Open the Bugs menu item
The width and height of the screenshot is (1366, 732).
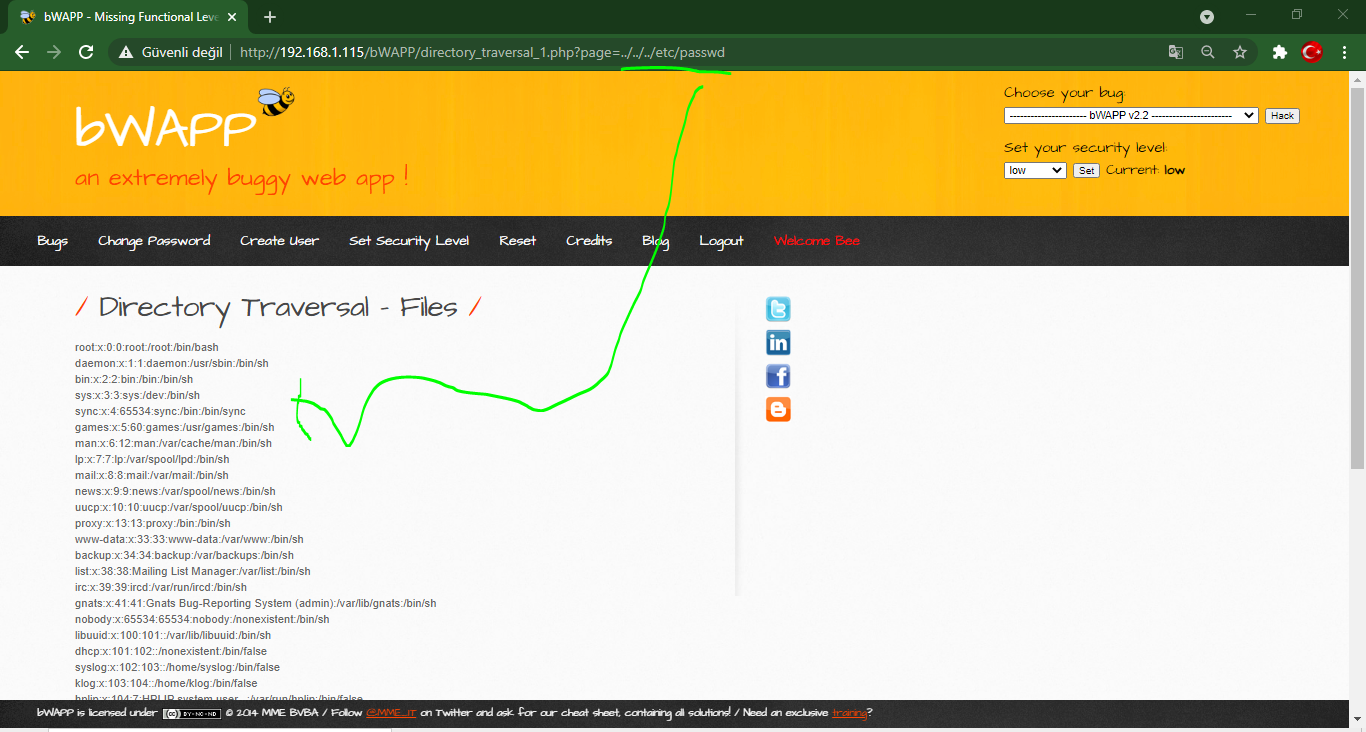coord(52,241)
